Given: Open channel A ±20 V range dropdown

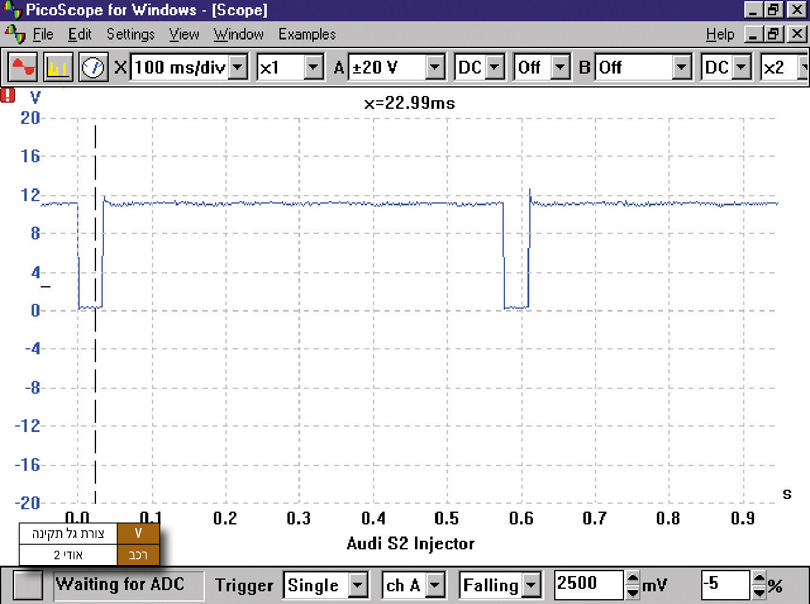Looking at the screenshot, I should [x=435, y=68].
